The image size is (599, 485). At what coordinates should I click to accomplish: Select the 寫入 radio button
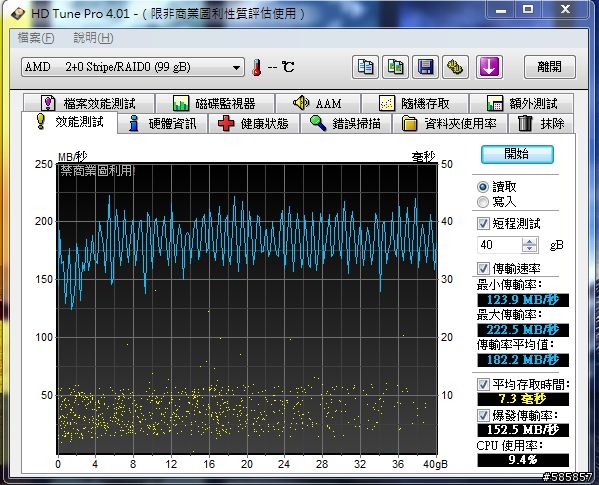point(483,202)
